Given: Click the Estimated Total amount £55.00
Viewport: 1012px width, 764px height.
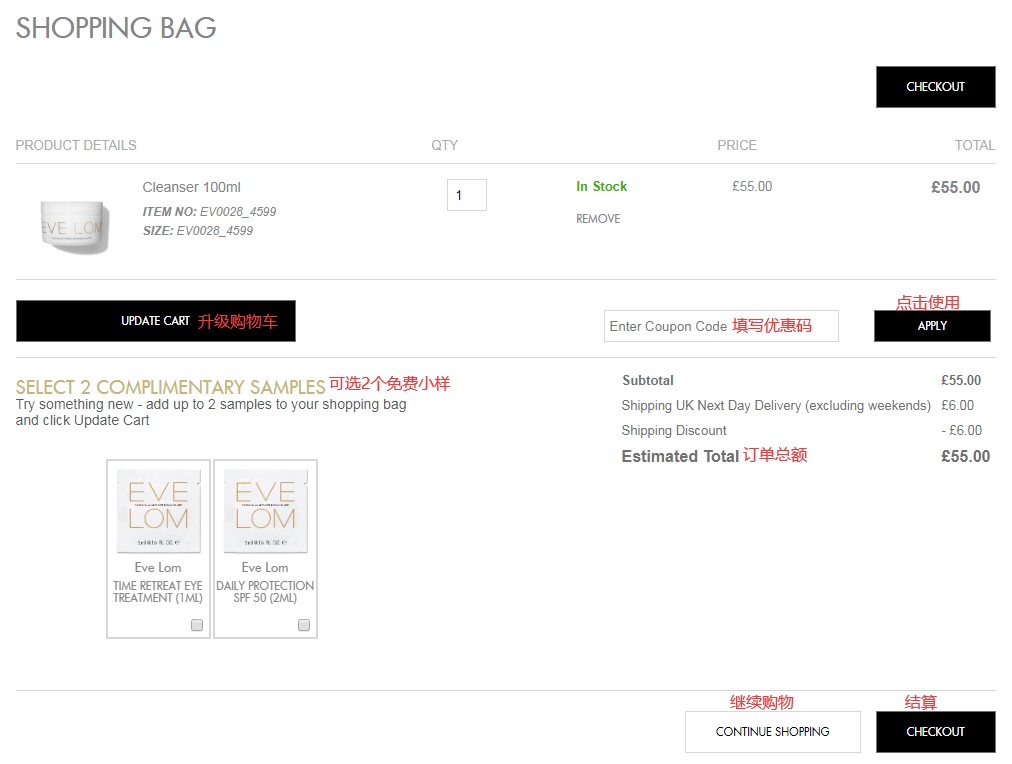Looking at the screenshot, I should [965, 456].
